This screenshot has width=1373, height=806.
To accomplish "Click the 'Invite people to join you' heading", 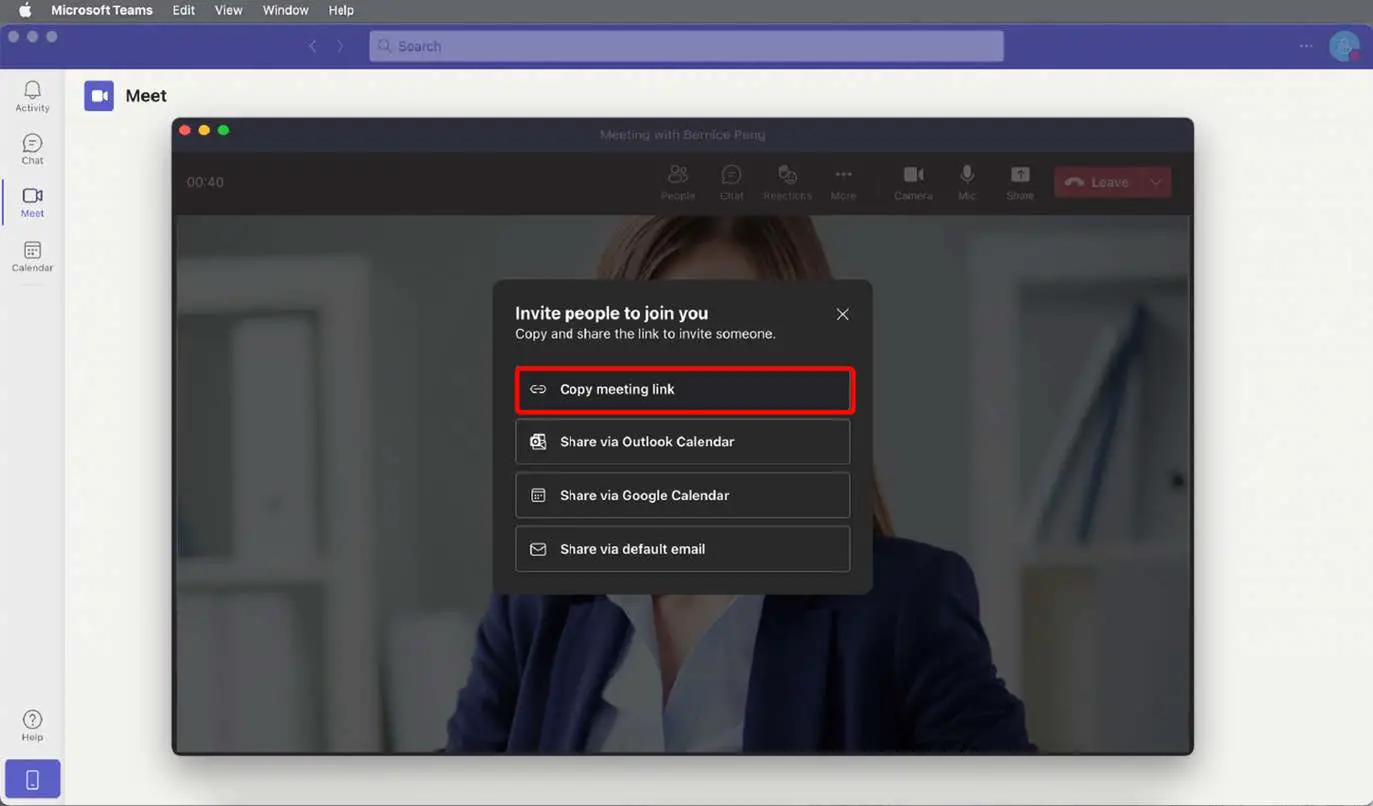I will click(612, 313).
